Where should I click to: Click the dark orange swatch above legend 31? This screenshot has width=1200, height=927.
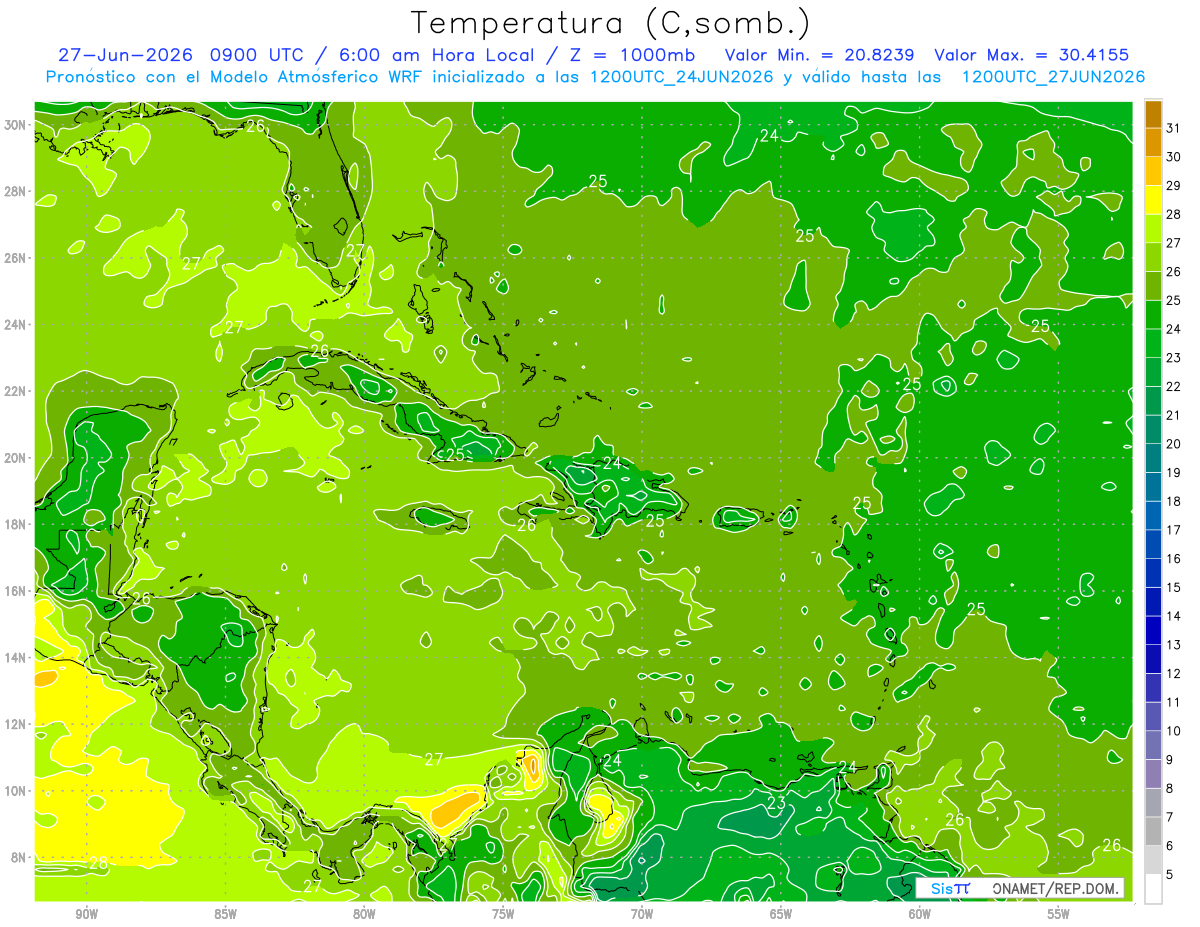(x=1153, y=114)
